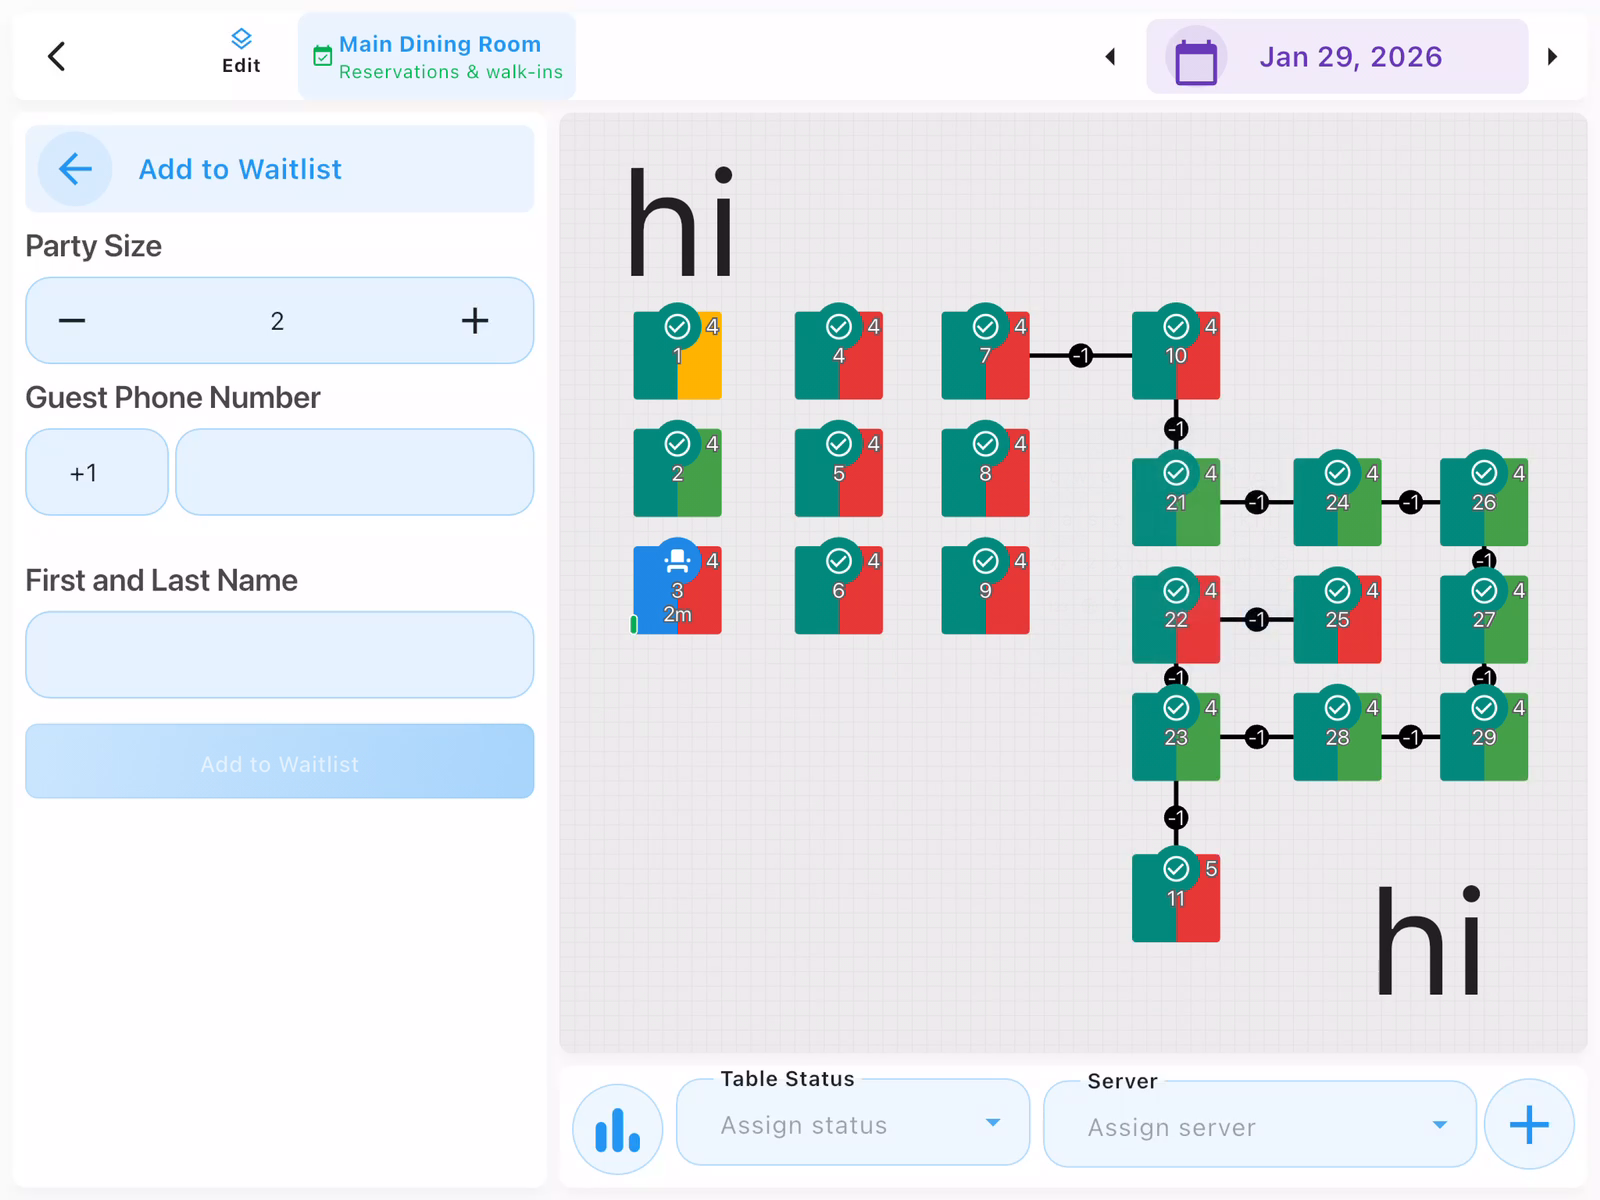
Task: Go to next day arrow
Action: (1552, 57)
